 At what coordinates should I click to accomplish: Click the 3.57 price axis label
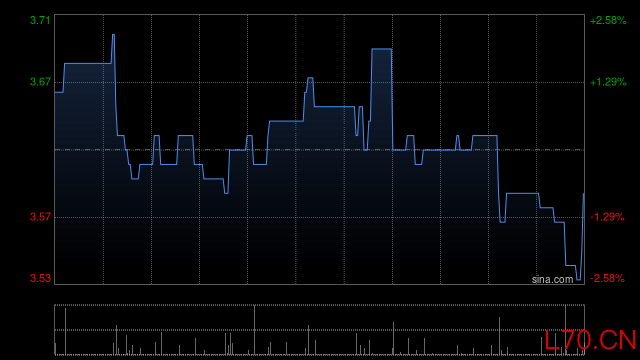point(40,217)
